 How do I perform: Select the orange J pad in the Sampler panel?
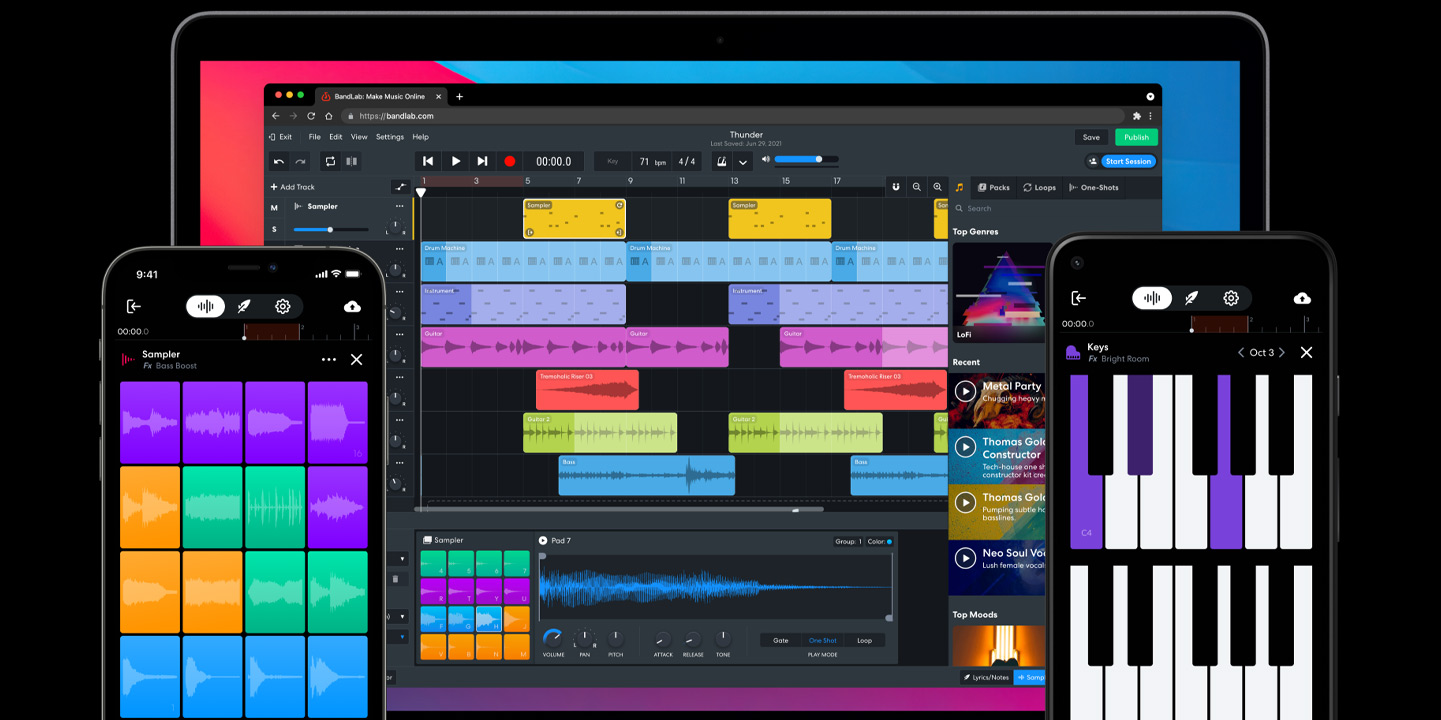[517, 619]
